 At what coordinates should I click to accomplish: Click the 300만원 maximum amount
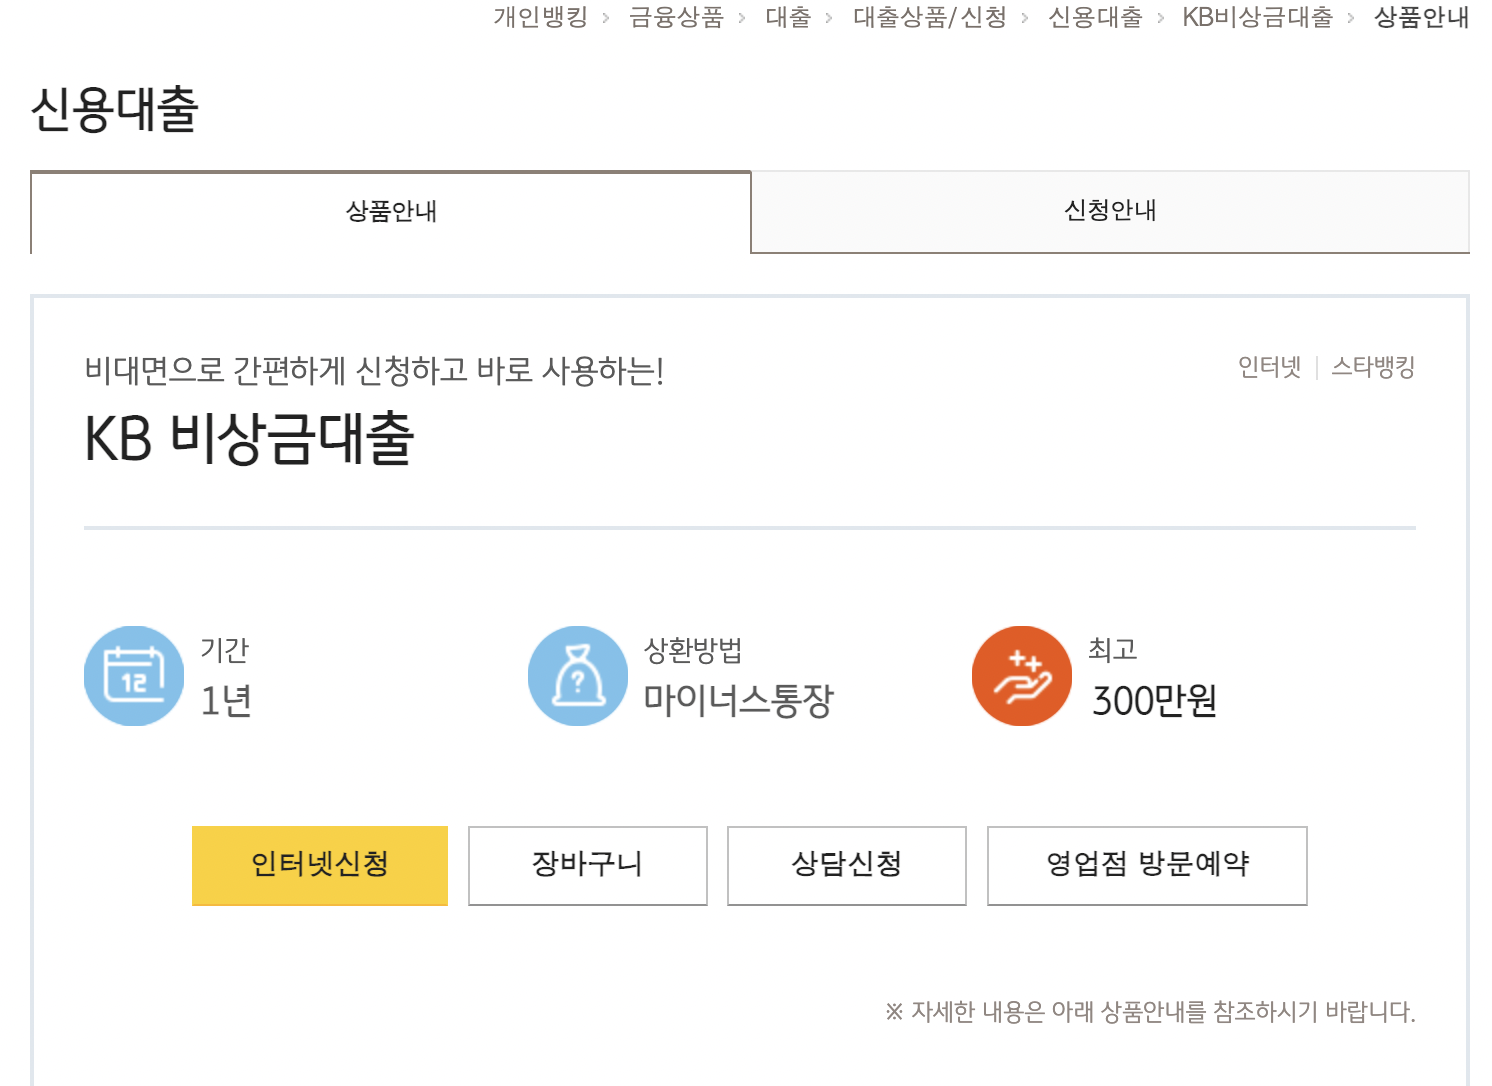[x=1154, y=700]
